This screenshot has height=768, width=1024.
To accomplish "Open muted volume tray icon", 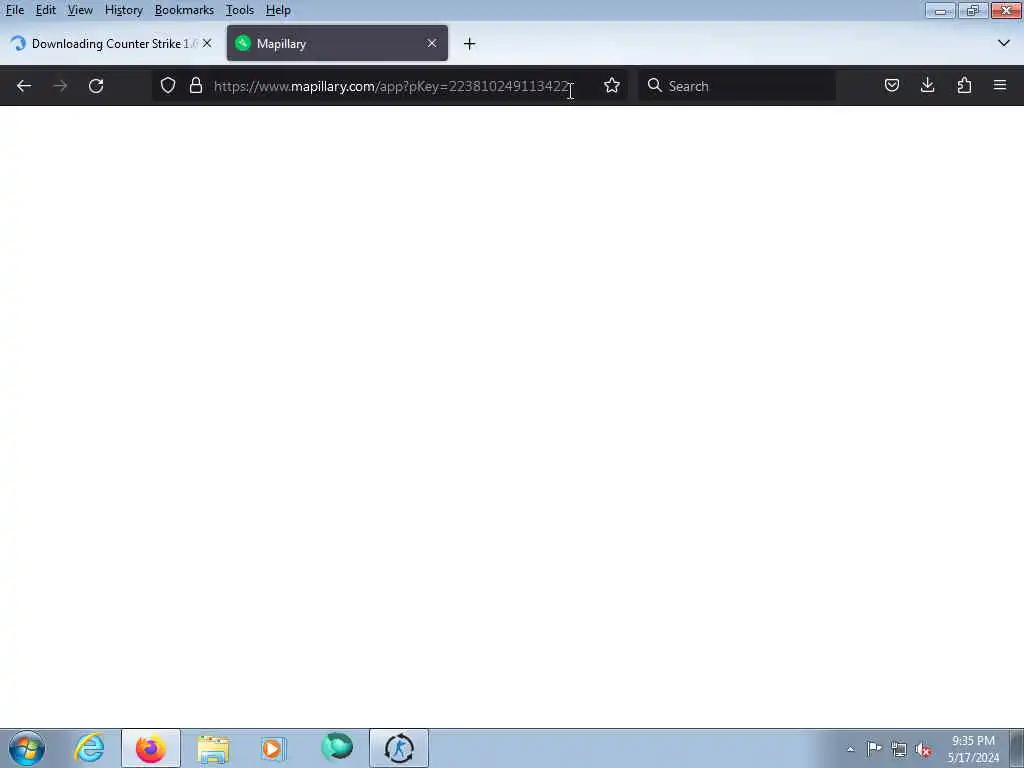I will pyautogui.click(x=923, y=750).
